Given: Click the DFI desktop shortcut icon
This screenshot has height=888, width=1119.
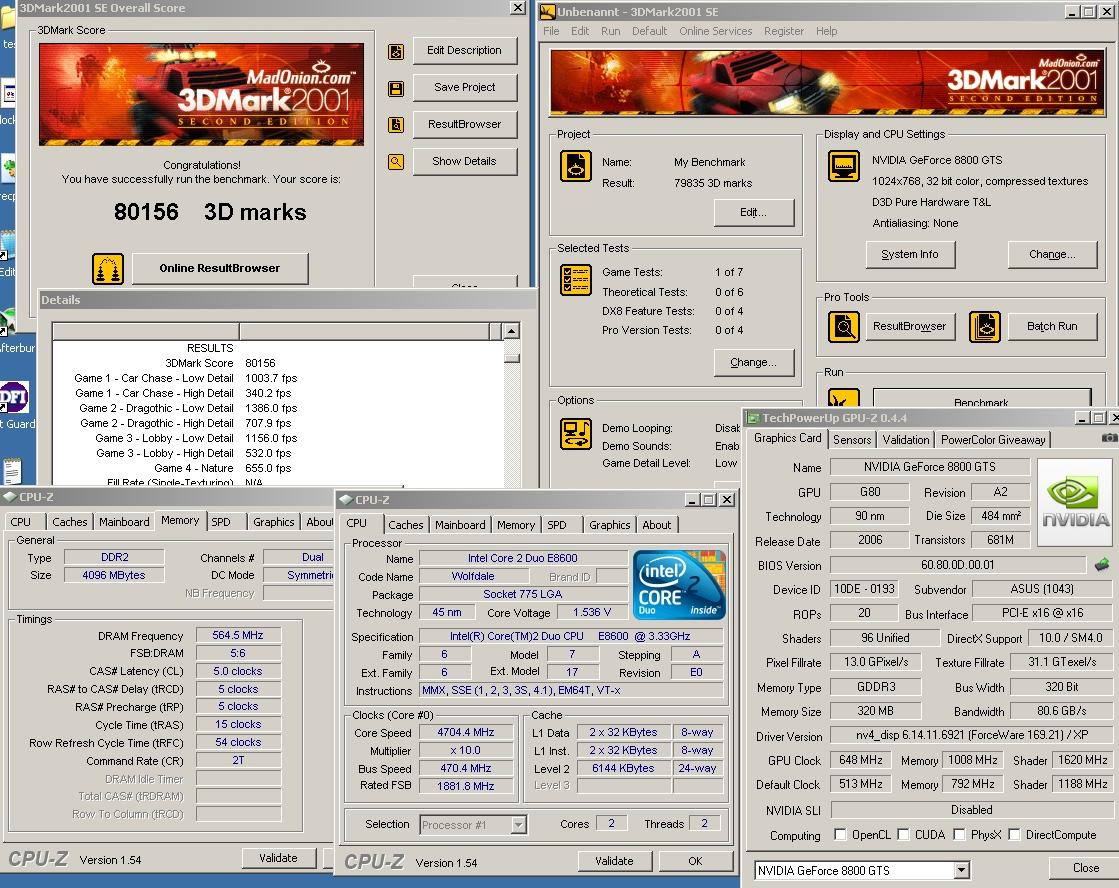Looking at the screenshot, I should (x=14, y=397).
